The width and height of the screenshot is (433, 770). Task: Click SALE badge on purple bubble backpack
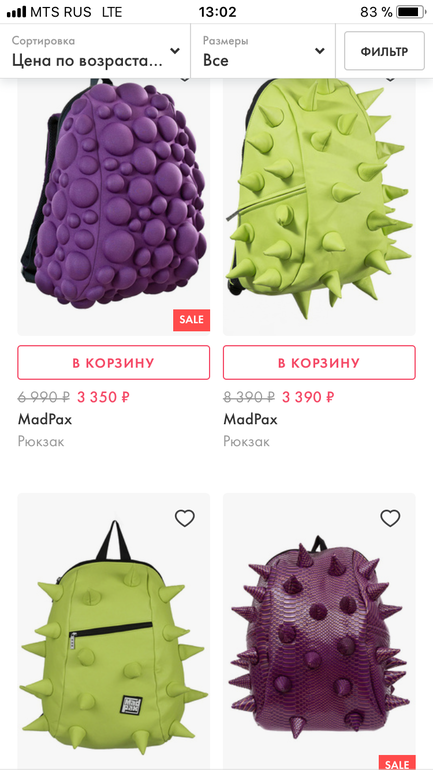tap(191, 320)
